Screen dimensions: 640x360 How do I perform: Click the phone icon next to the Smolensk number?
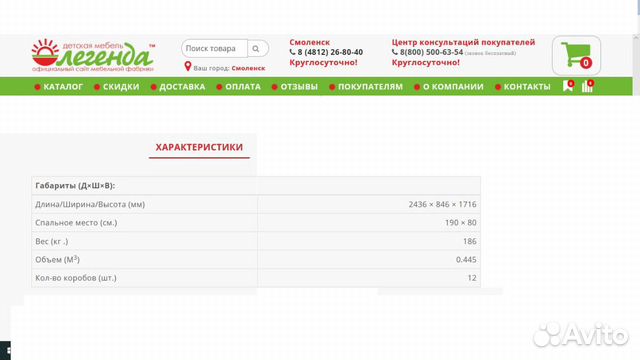[x=292, y=52]
